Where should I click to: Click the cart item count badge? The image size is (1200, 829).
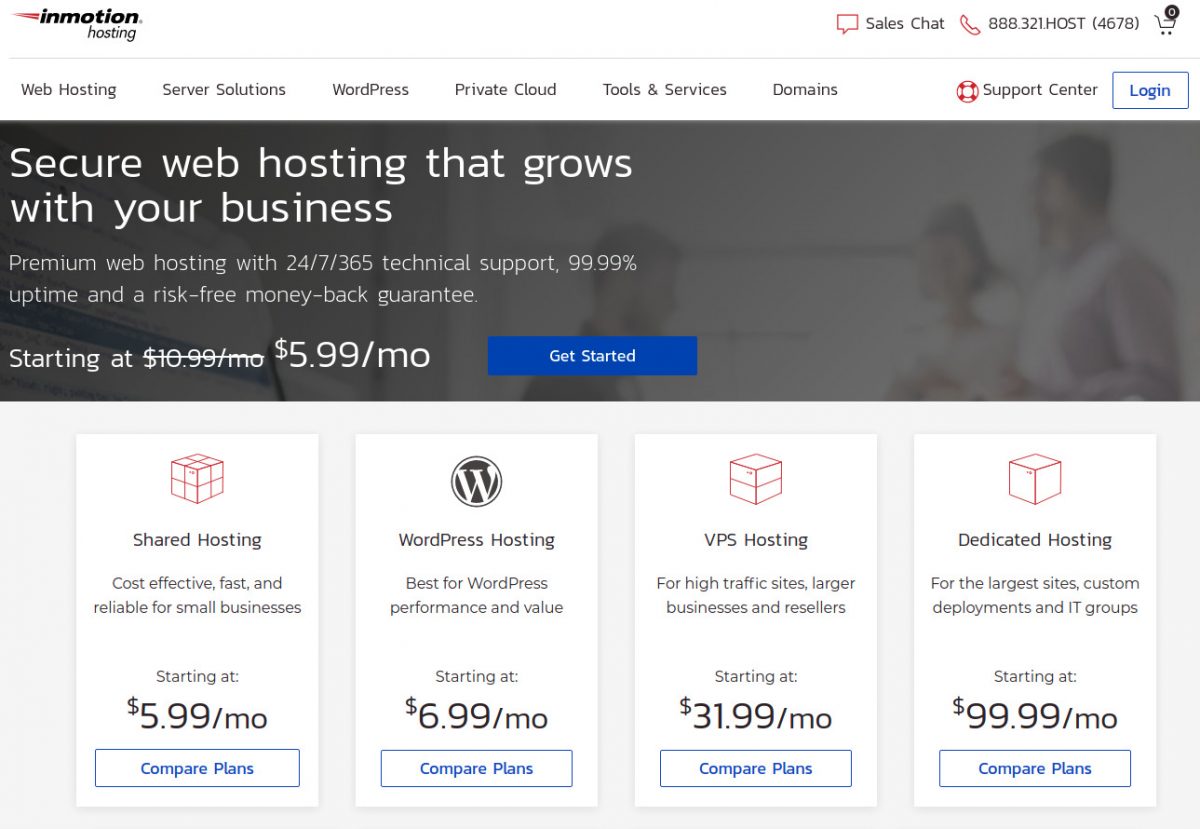(1172, 10)
